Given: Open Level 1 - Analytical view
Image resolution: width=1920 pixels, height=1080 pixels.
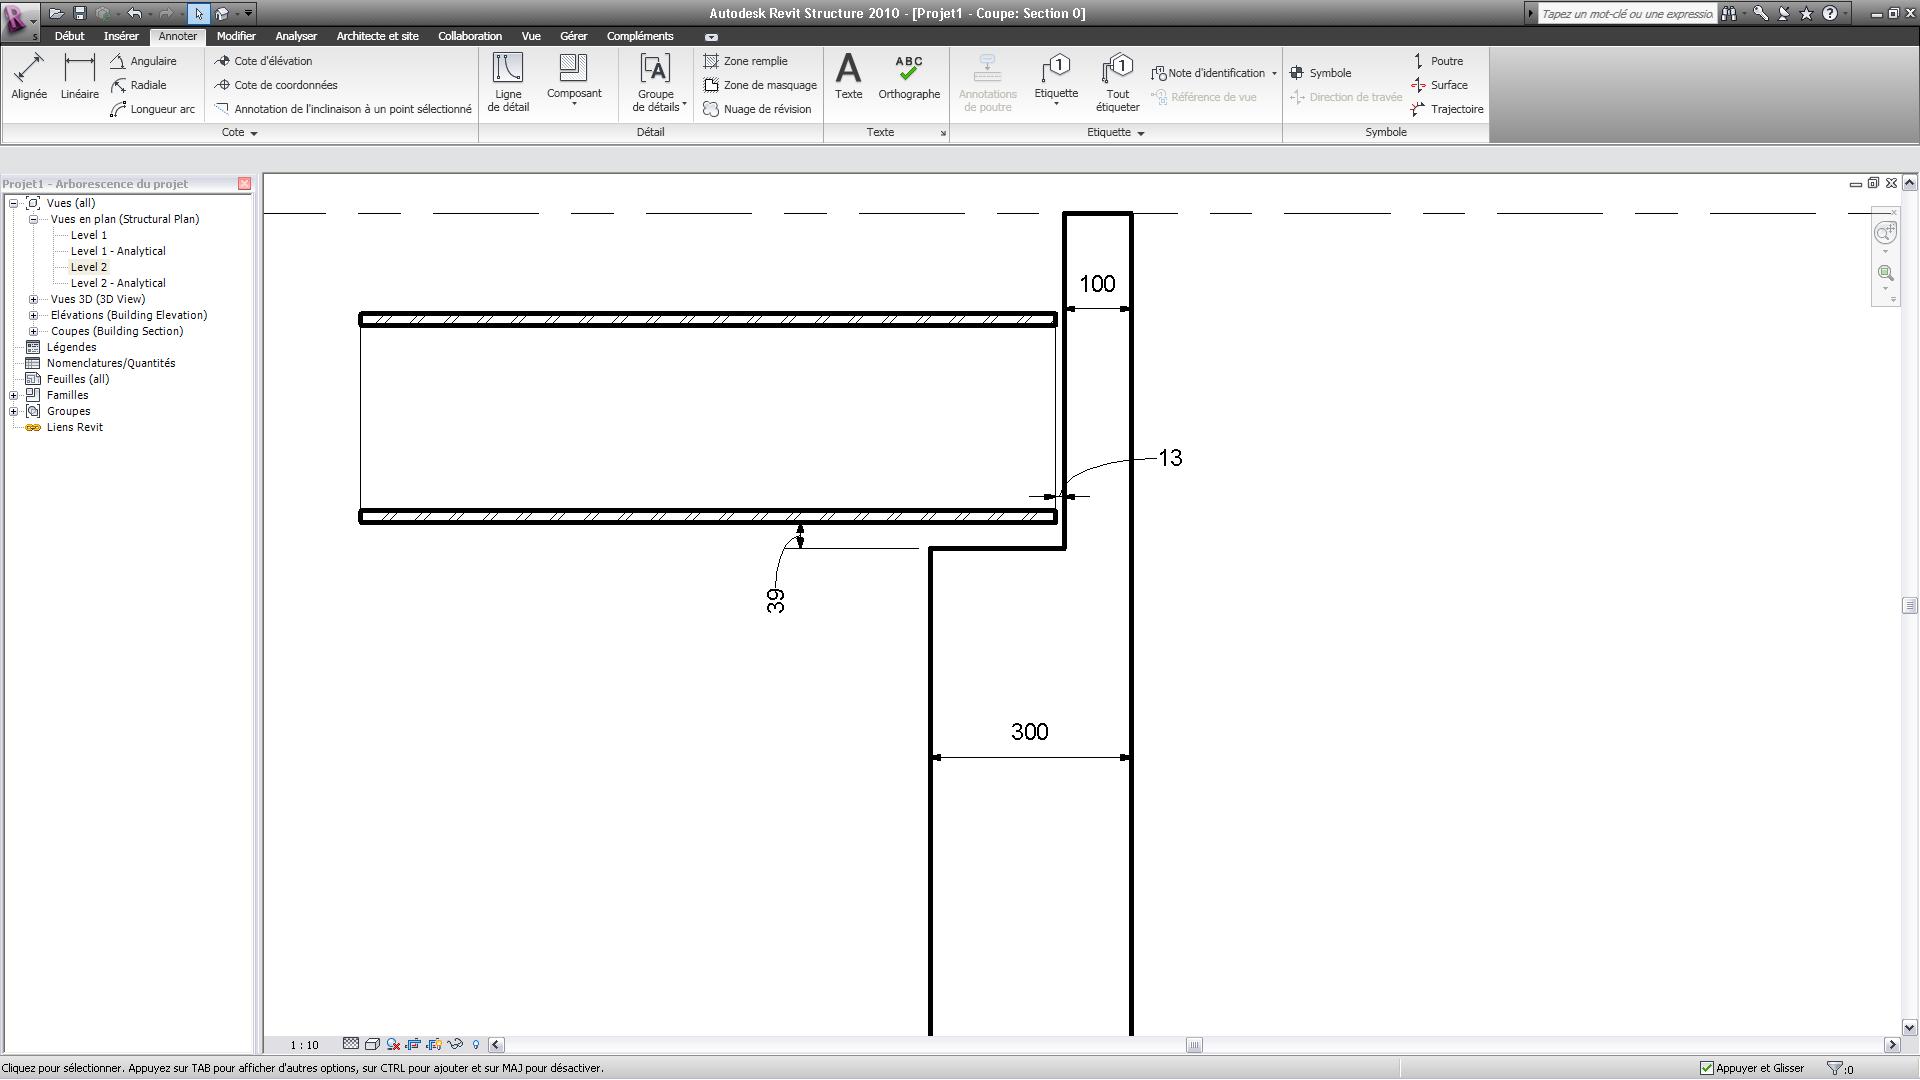Looking at the screenshot, I should pyautogui.click(x=118, y=251).
